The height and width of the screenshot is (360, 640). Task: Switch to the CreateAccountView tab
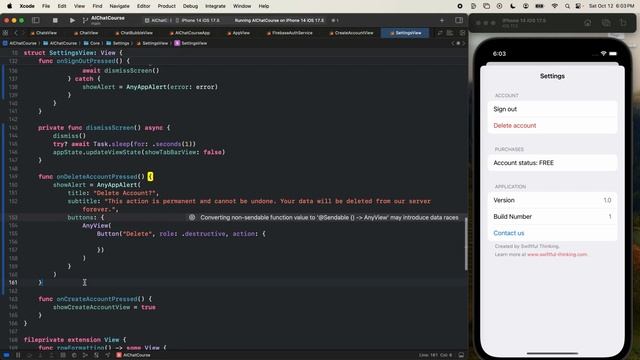(351, 33)
